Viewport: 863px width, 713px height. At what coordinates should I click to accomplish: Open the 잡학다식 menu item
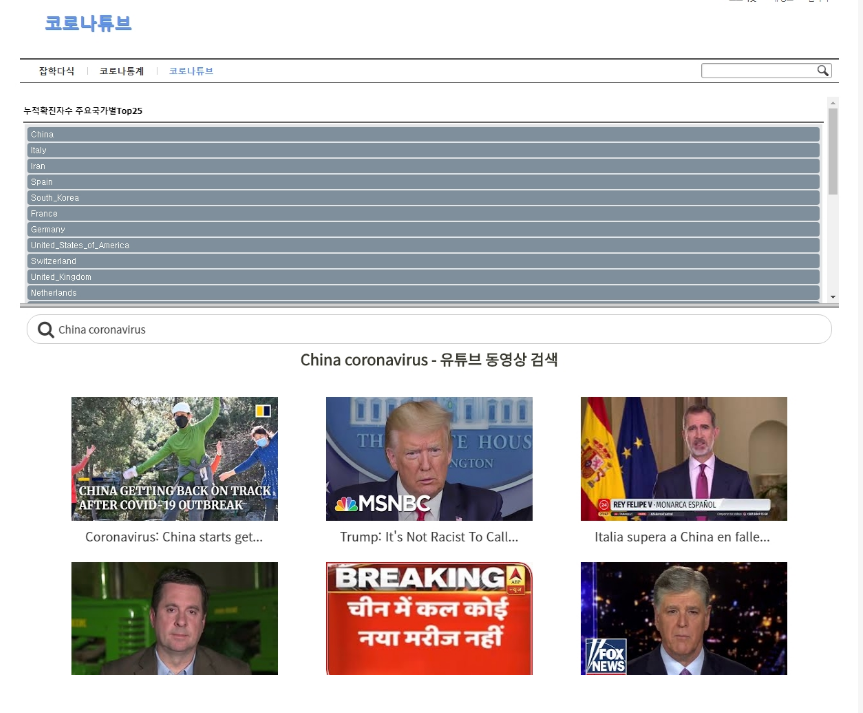[57, 71]
